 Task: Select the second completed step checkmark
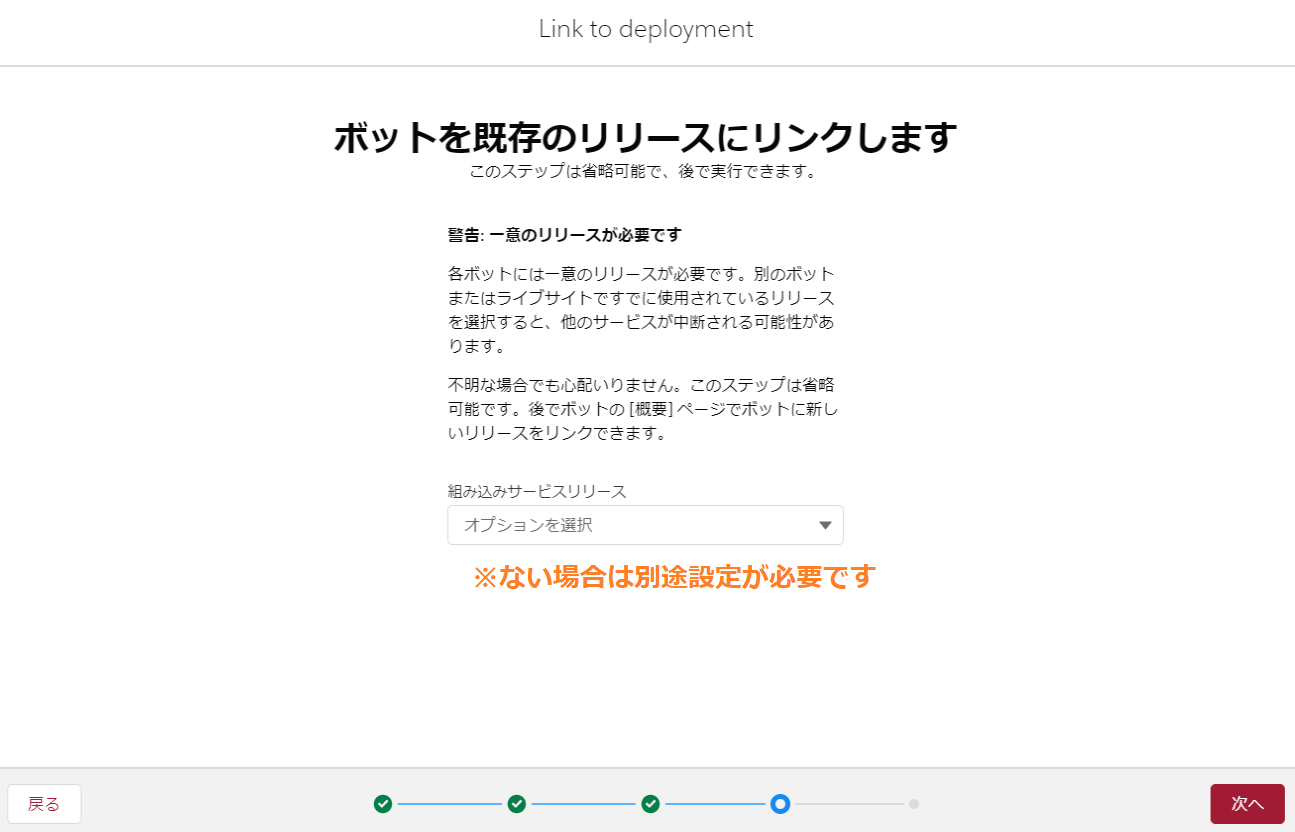tap(516, 804)
